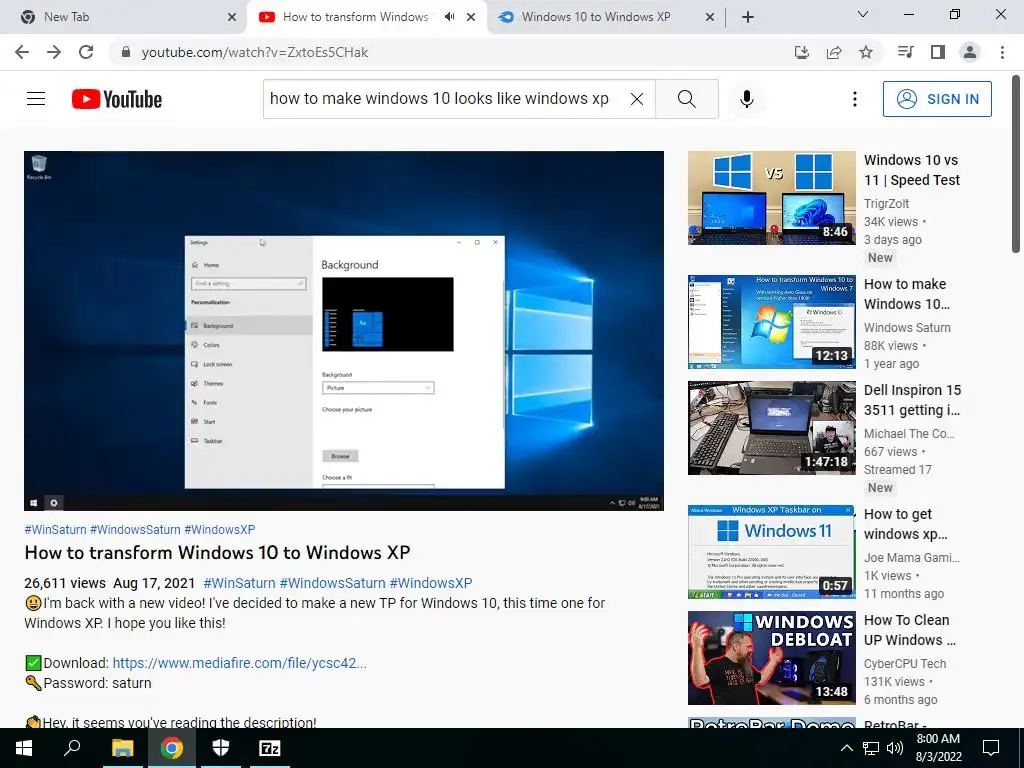Share this page from address bar

[x=834, y=52]
